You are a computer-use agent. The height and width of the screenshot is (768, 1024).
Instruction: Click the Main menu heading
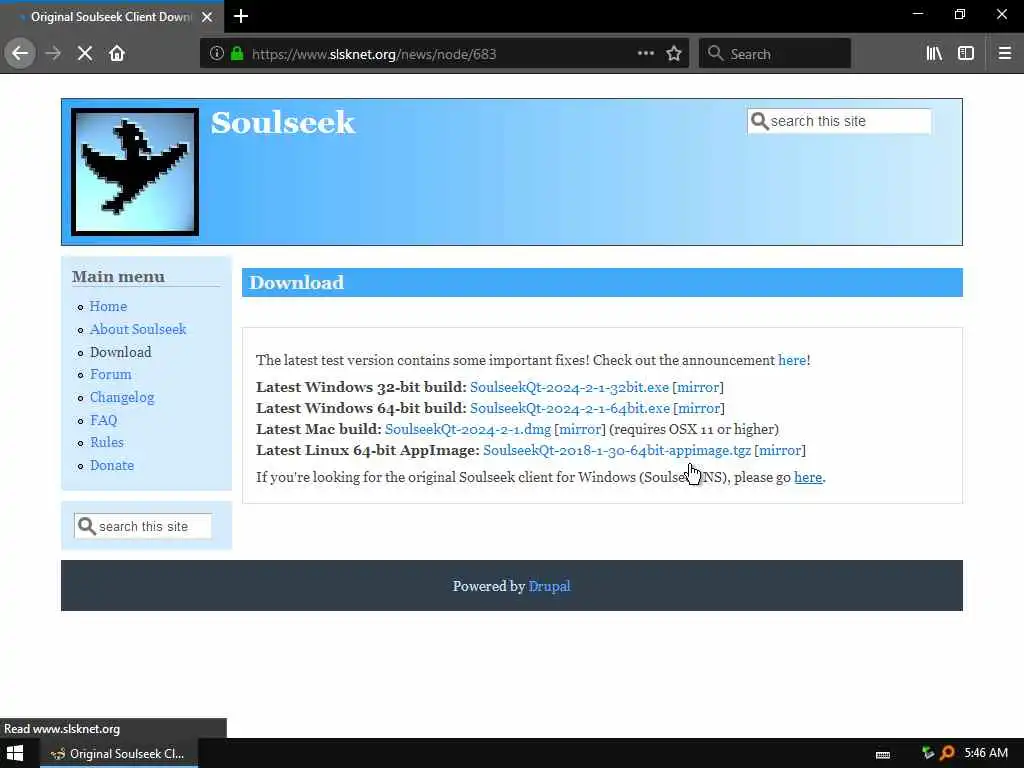118,277
